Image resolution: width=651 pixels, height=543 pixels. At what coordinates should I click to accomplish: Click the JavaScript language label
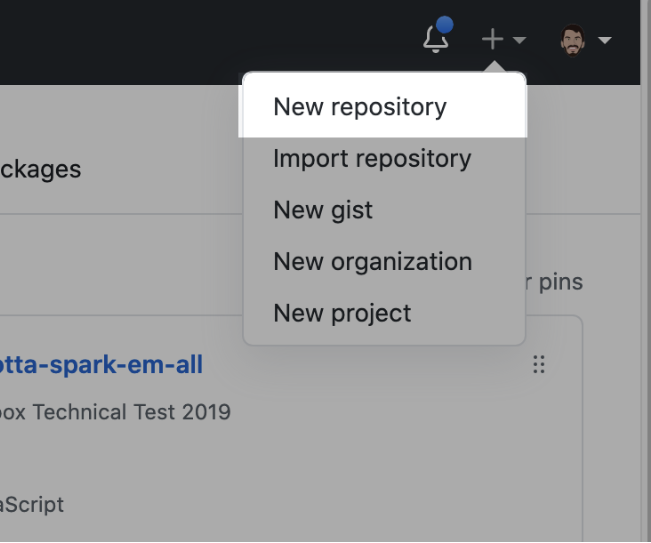[32, 504]
